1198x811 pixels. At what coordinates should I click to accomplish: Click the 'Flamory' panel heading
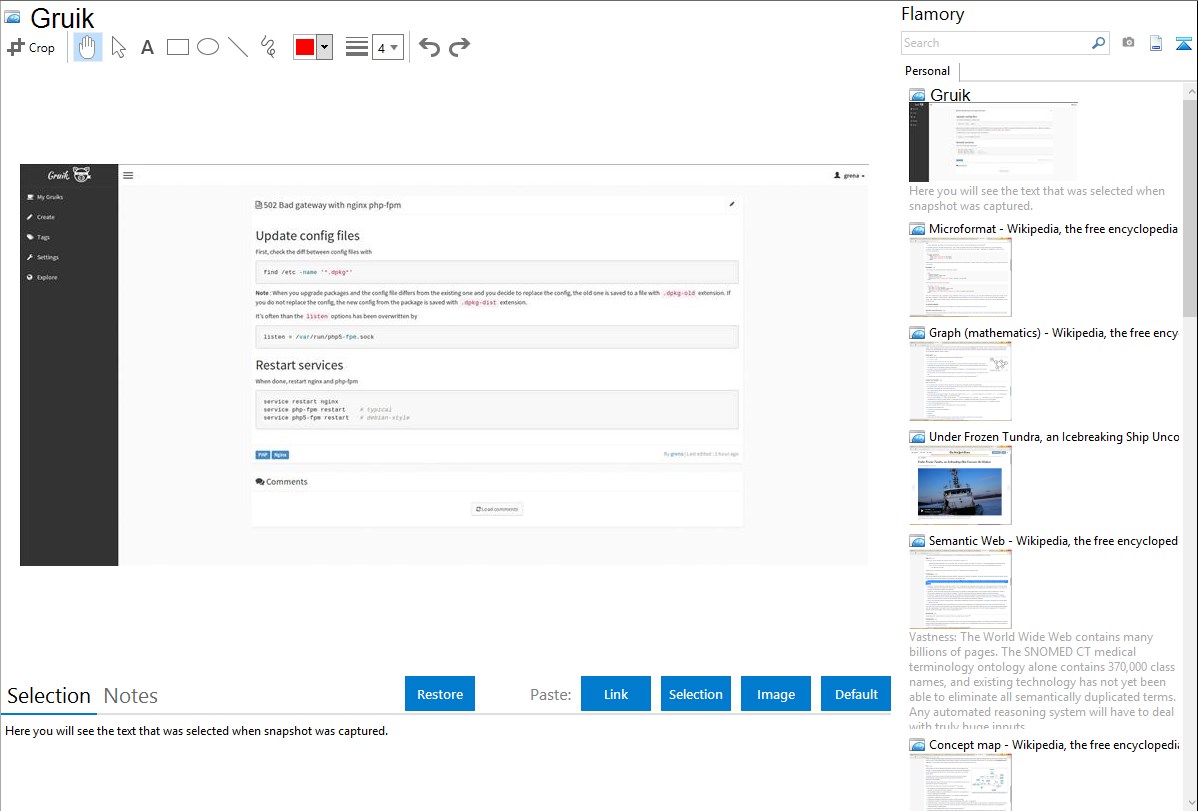933,14
